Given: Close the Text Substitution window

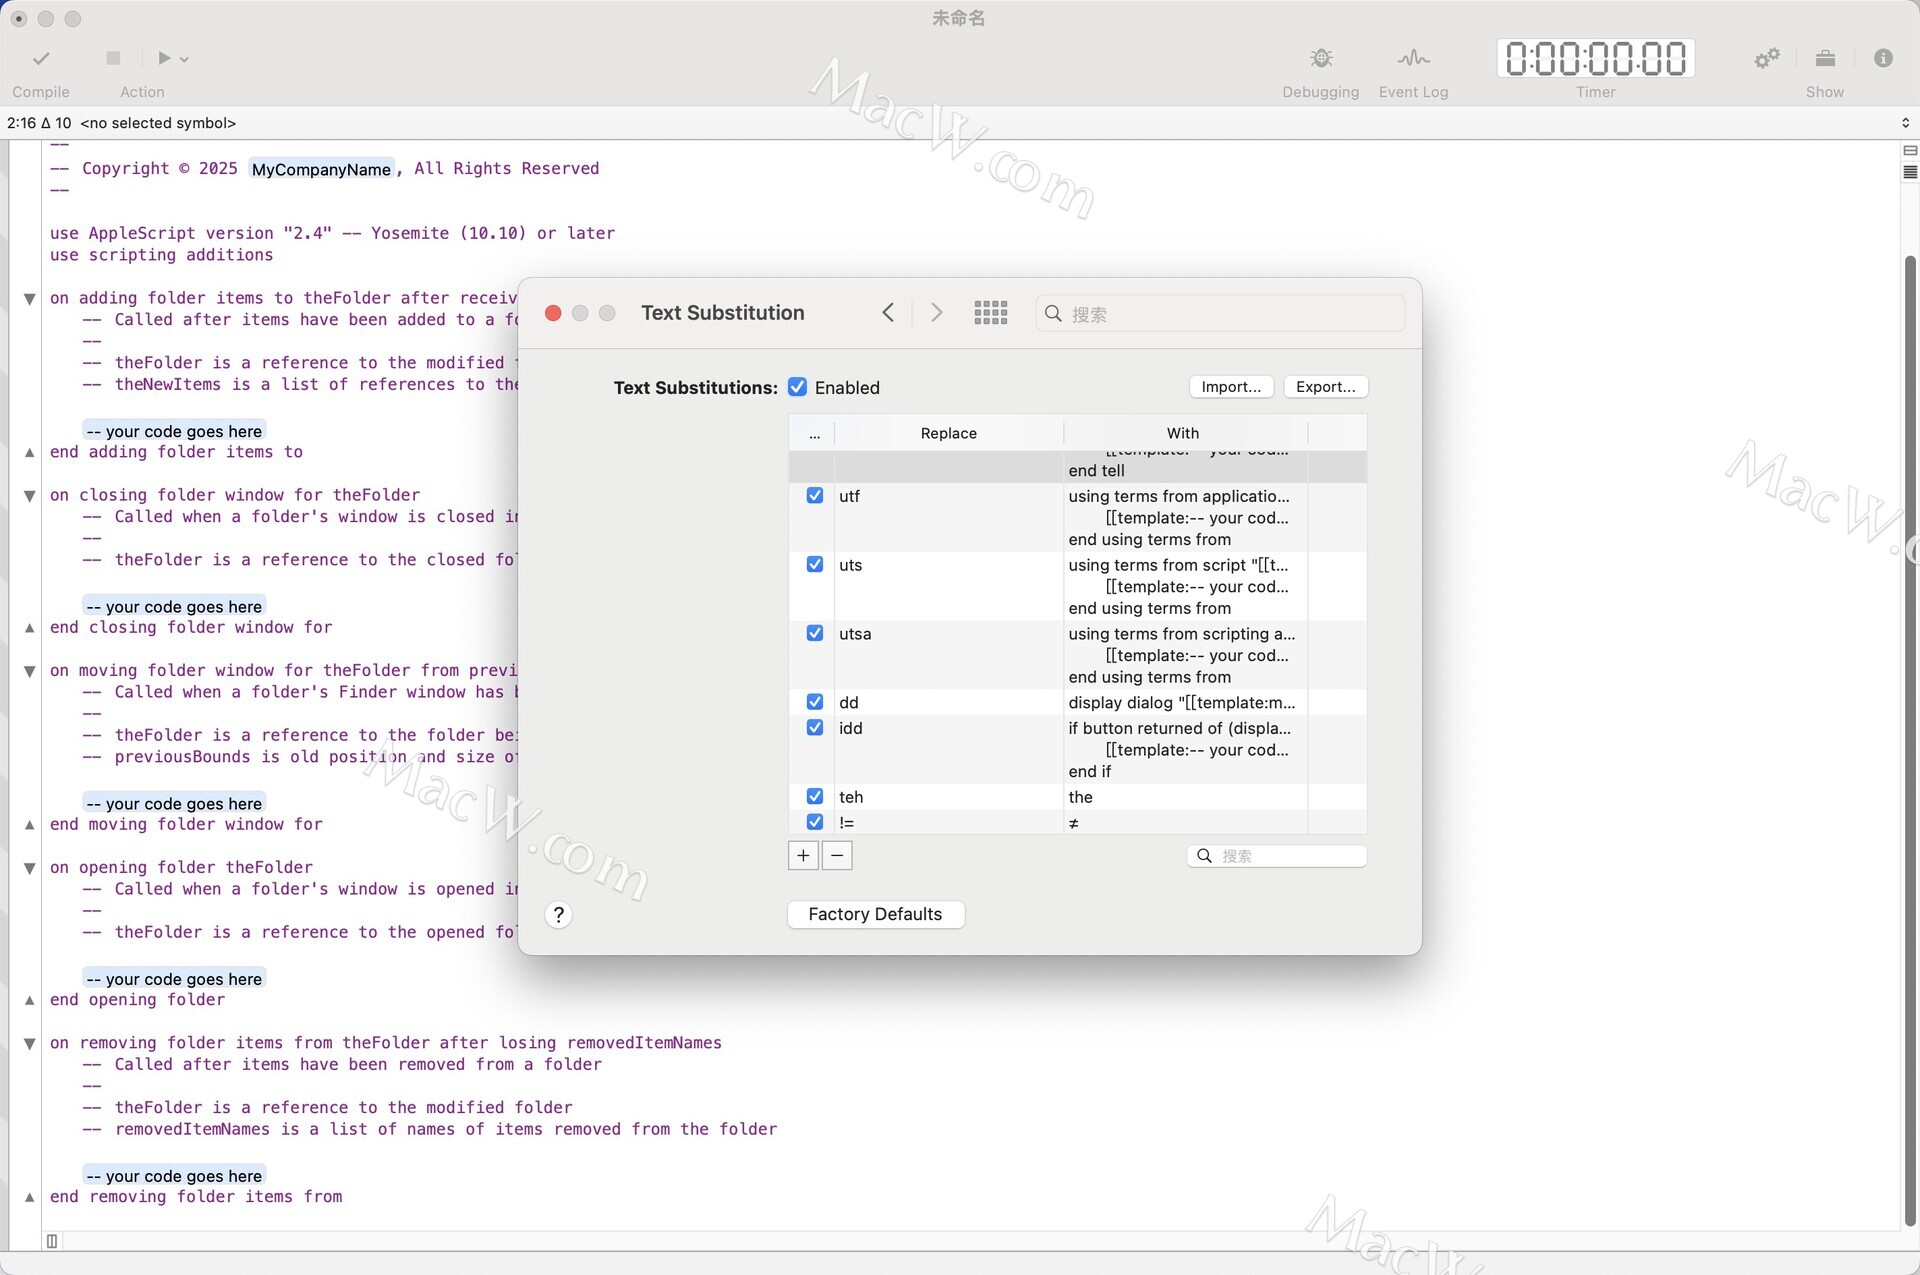Looking at the screenshot, I should point(553,313).
